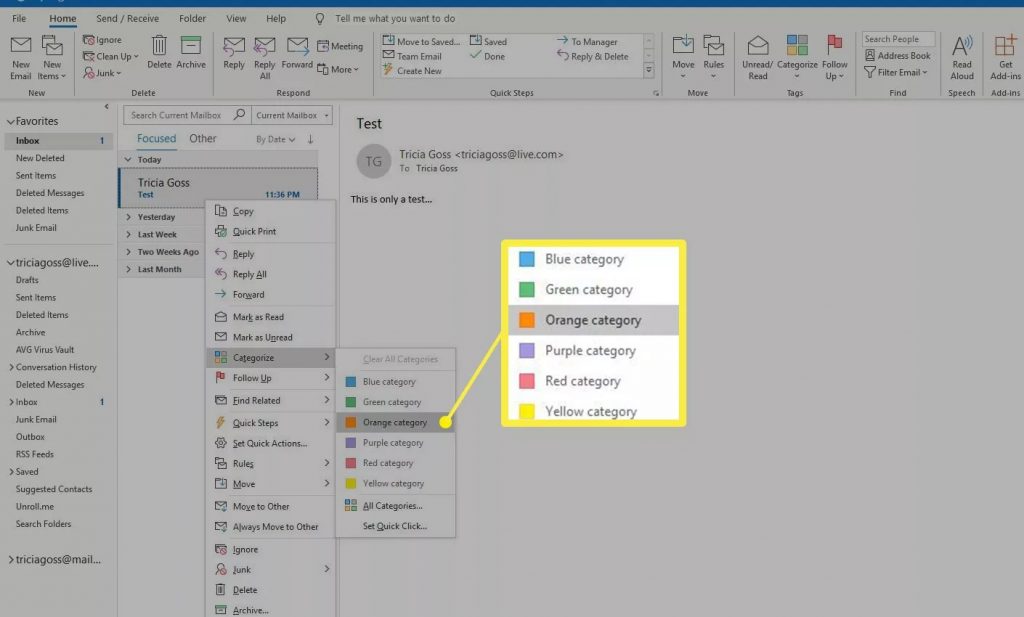Open Rules in the Move group
The height and width of the screenshot is (617, 1024).
click(714, 55)
